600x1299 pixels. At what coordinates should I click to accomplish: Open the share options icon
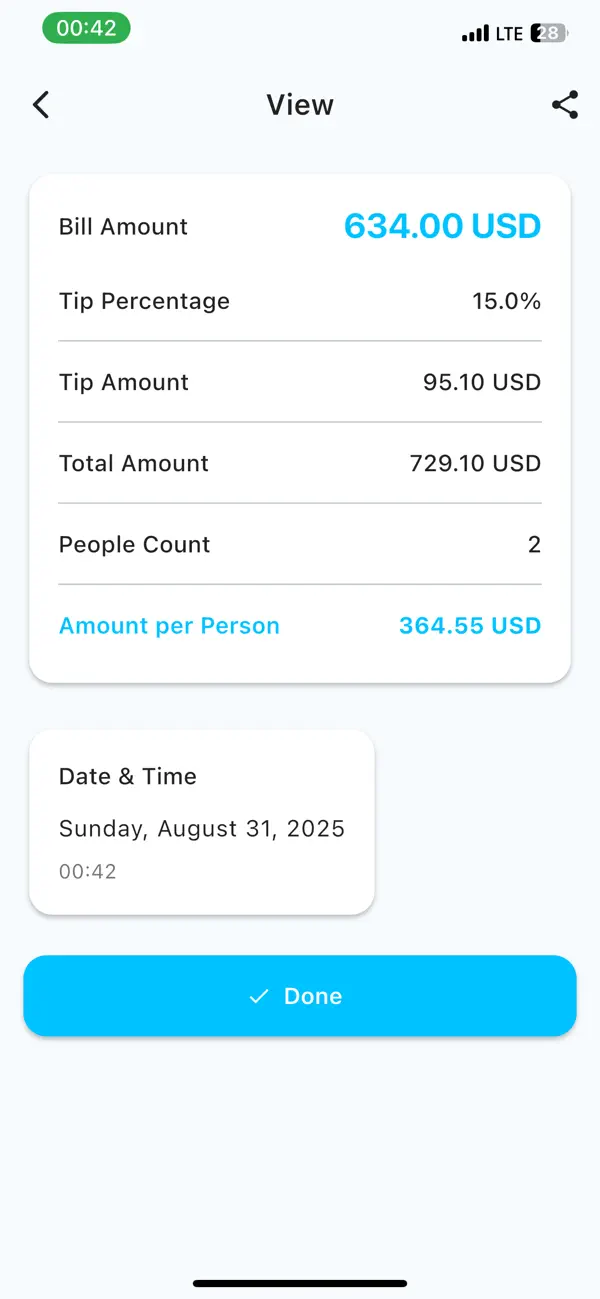(x=564, y=104)
